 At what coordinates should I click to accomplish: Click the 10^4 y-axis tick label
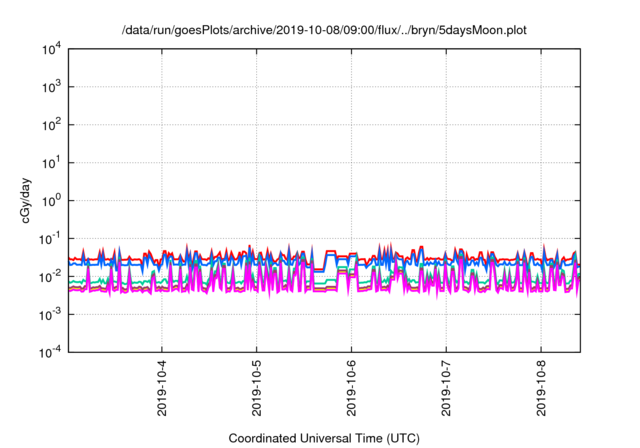coord(51,49)
